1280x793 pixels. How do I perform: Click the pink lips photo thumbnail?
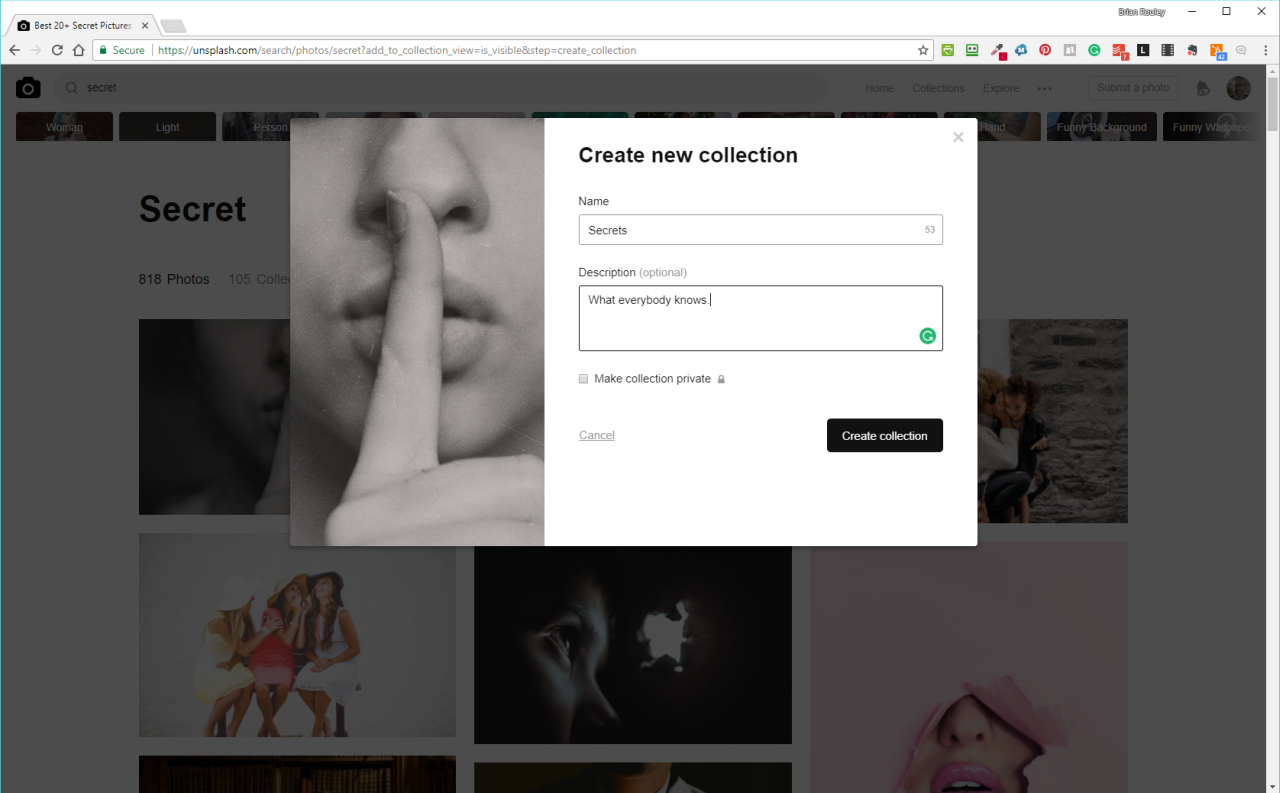pos(968,668)
